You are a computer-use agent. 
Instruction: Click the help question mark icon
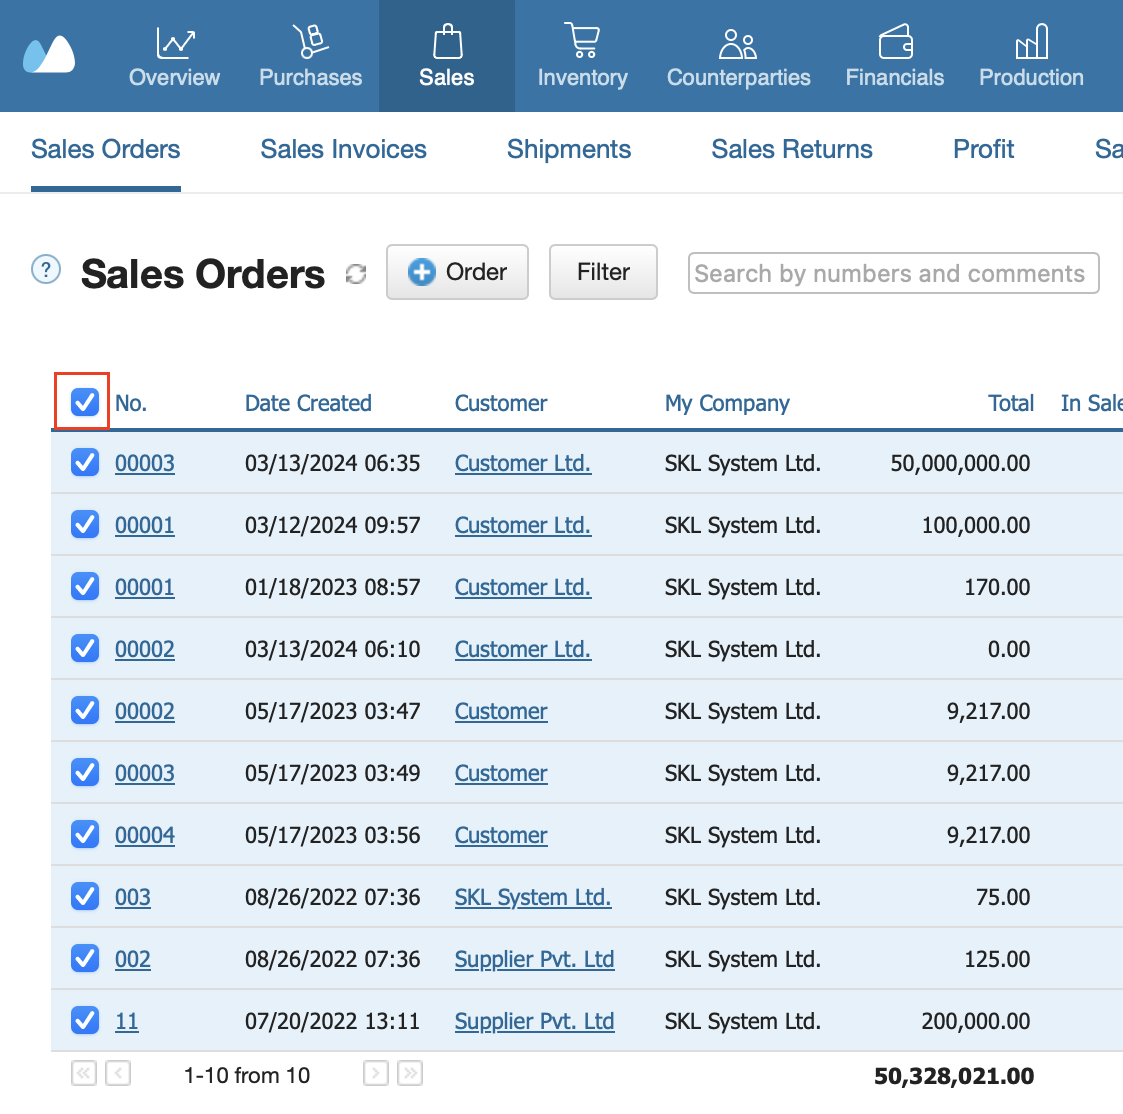pyautogui.click(x=46, y=270)
